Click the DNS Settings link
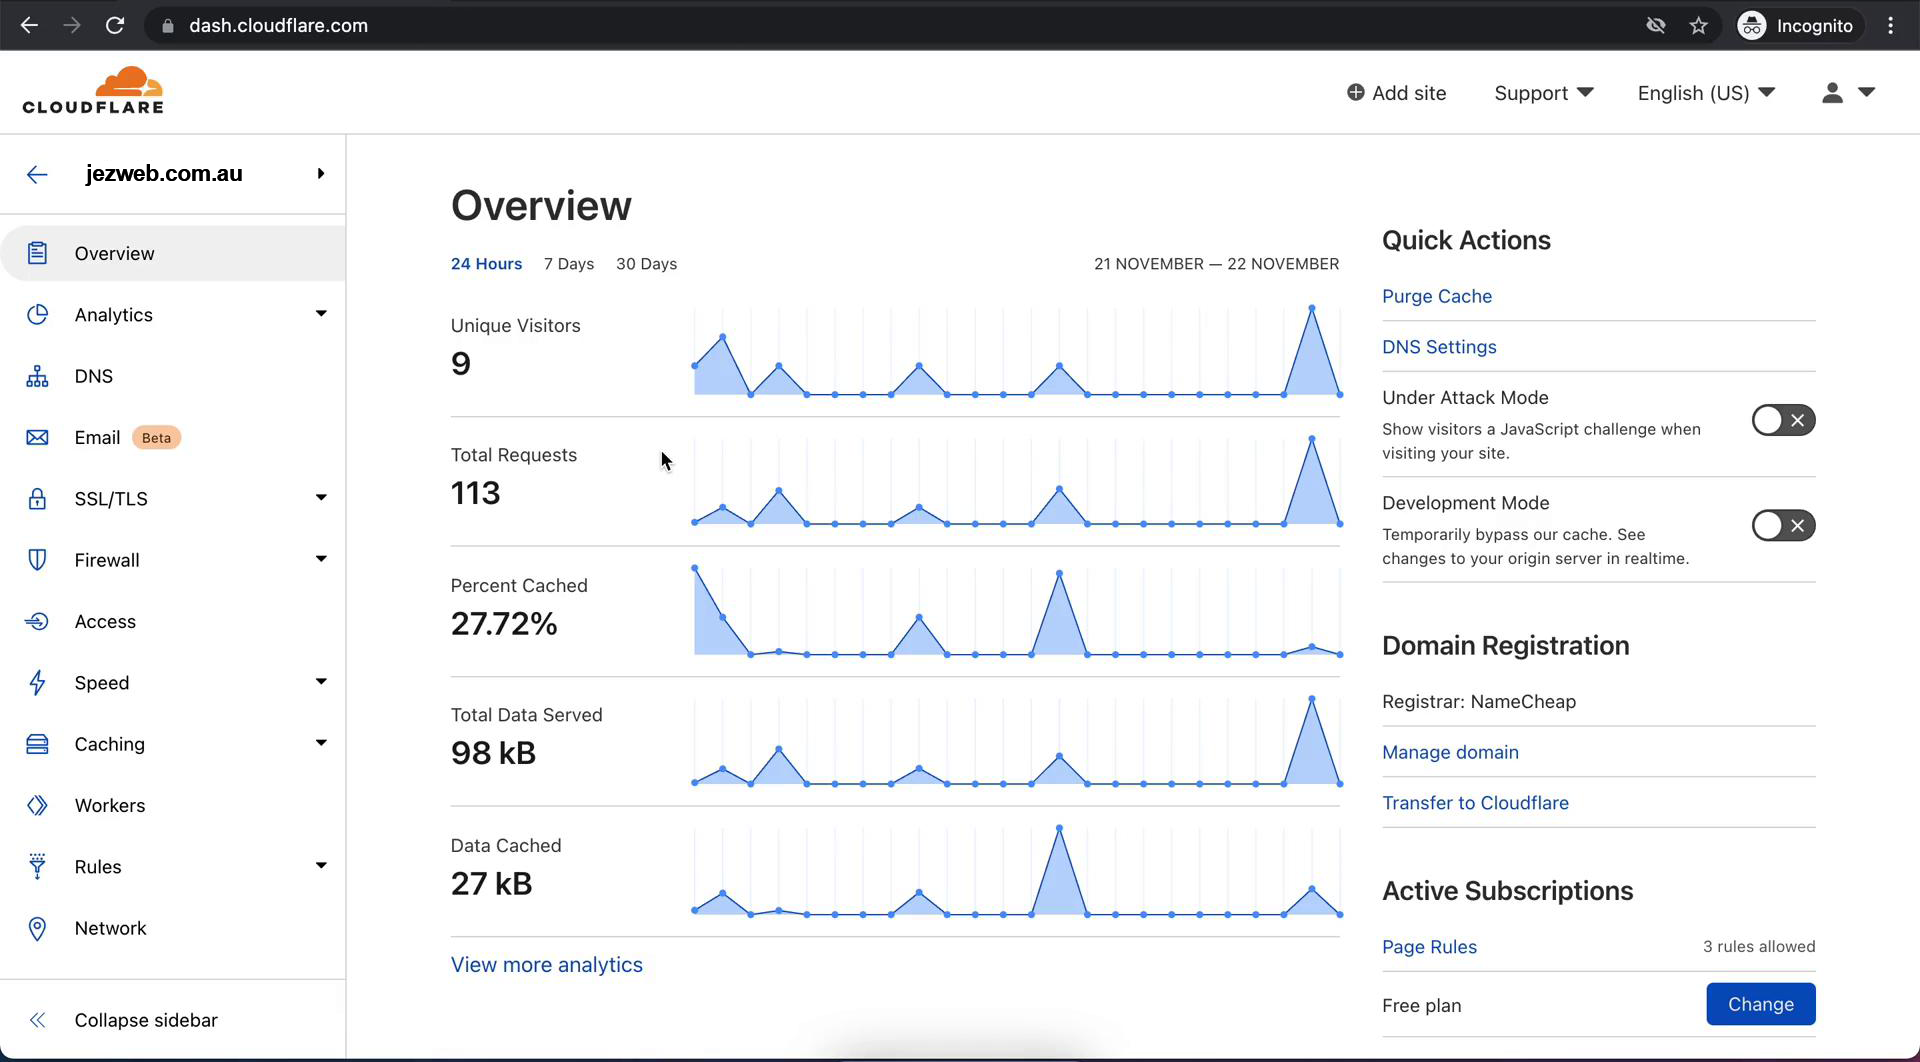This screenshot has width=1920, height=1062. pos(1439,347)
